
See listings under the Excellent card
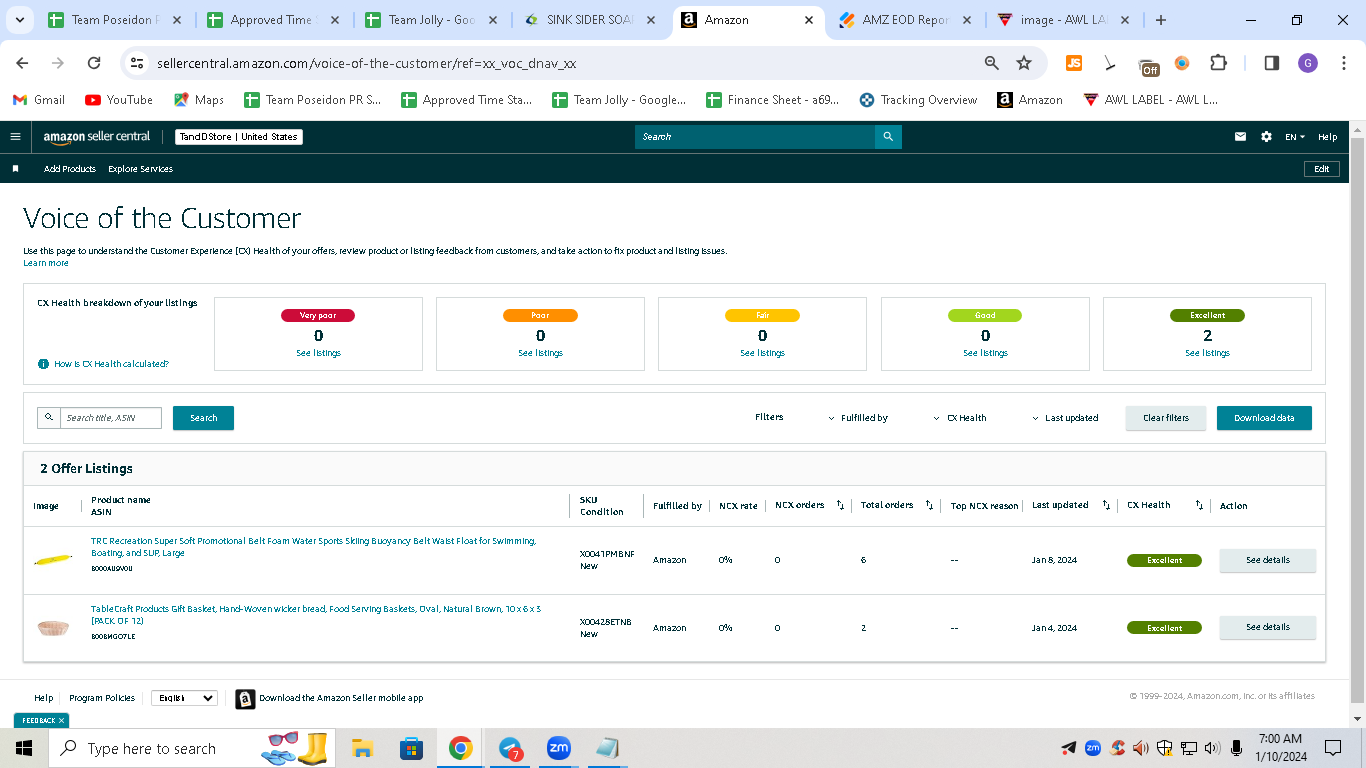coord(1208,353)
